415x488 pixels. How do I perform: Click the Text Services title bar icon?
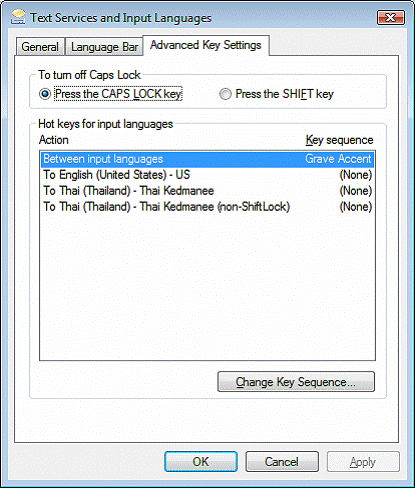coord(18,17)
